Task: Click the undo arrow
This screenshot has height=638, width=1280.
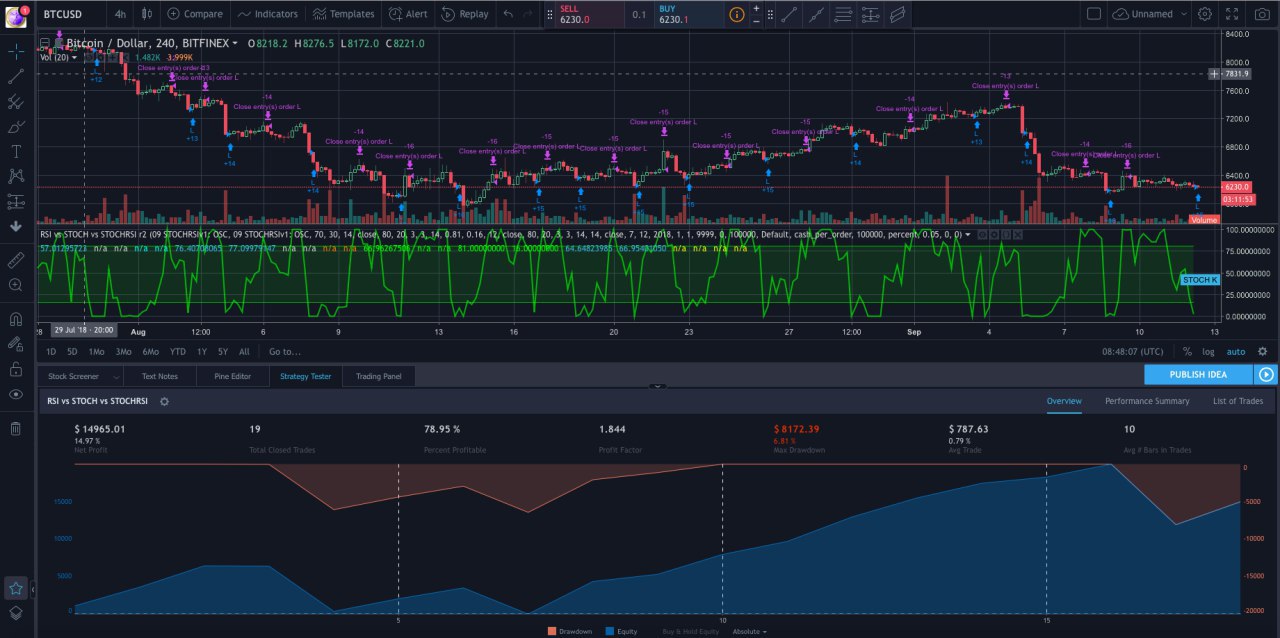Action: point(508,14)
